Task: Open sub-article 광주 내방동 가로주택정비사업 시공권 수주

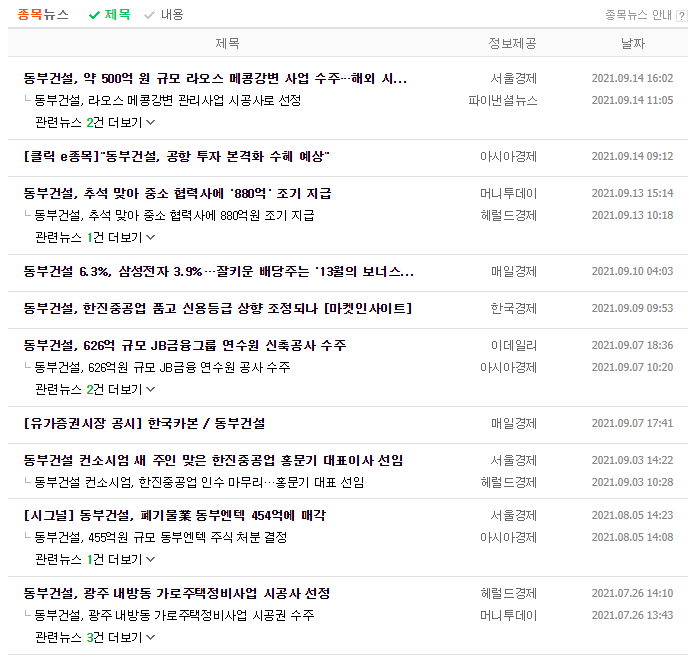Action: [174, 615]
